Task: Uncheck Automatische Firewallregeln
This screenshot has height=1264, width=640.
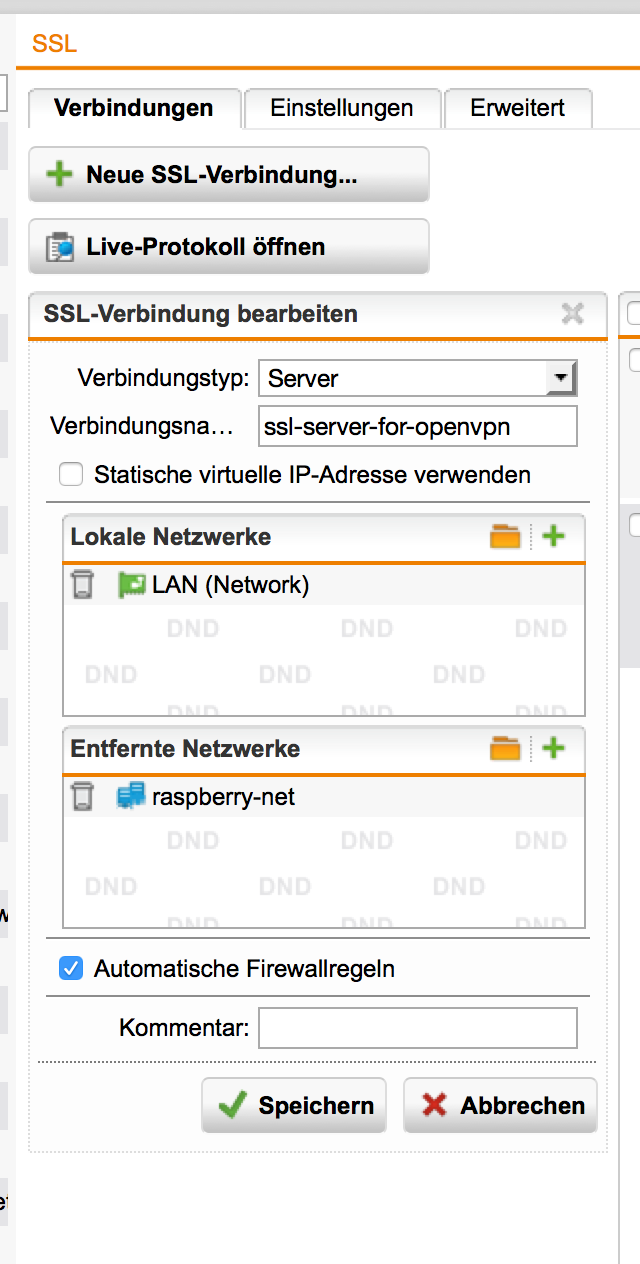Action: click(x=71, y=968)
